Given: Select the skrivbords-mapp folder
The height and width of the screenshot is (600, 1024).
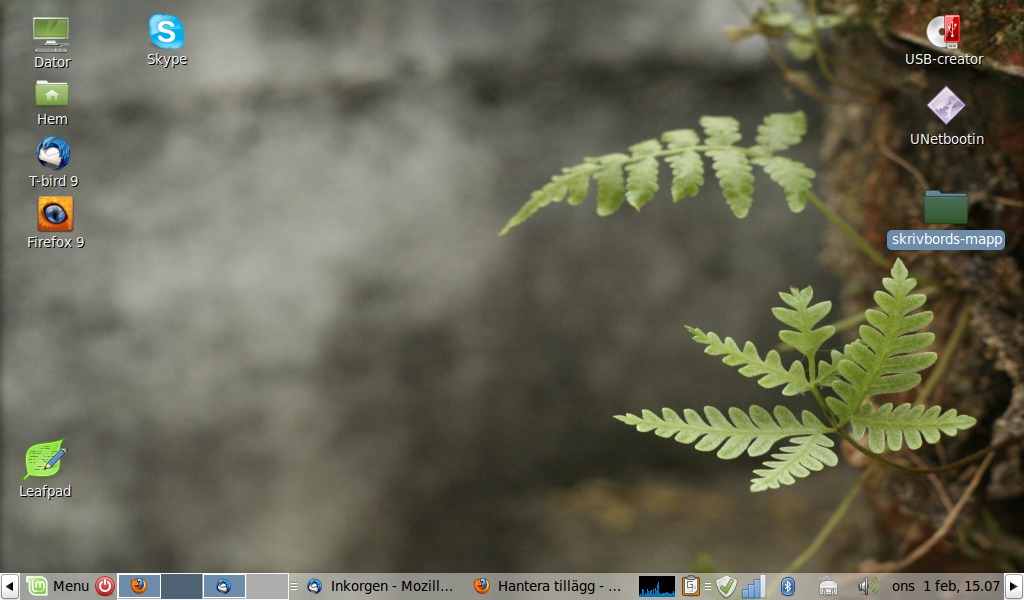Looking at the screenshot, I should (x=945, y=208).
